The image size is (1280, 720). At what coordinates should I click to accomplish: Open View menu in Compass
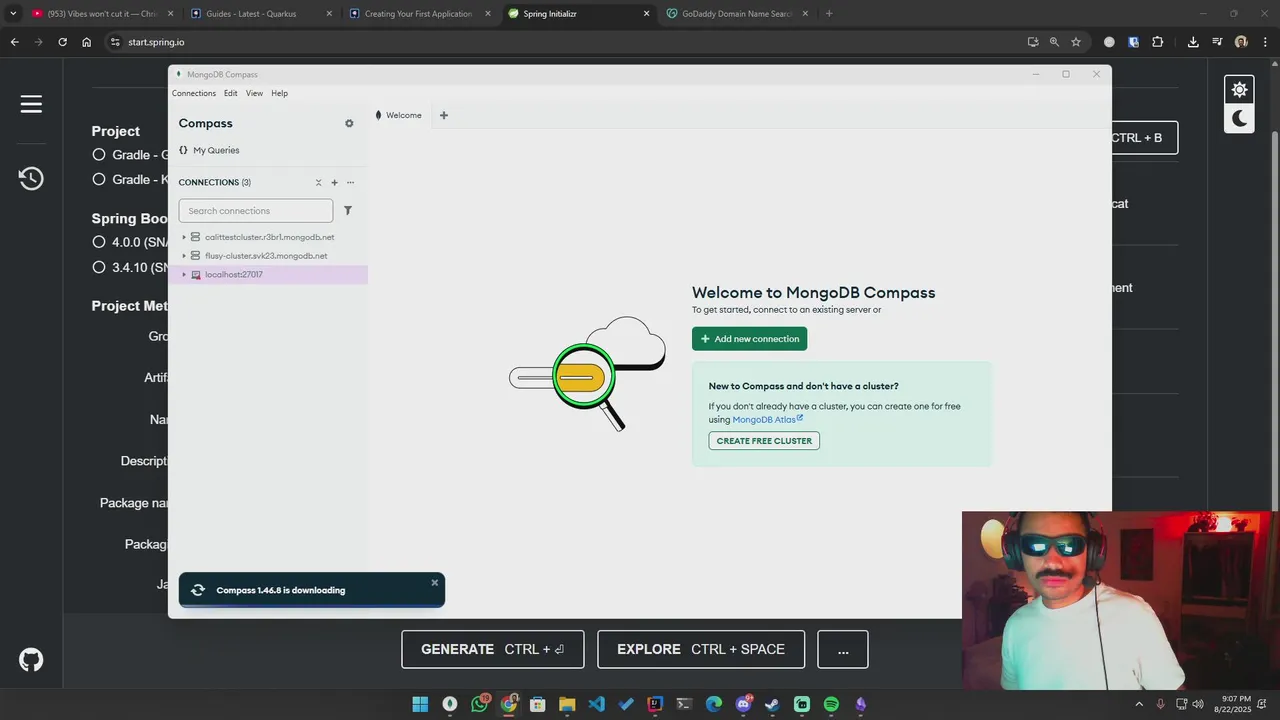coord(255,93)
